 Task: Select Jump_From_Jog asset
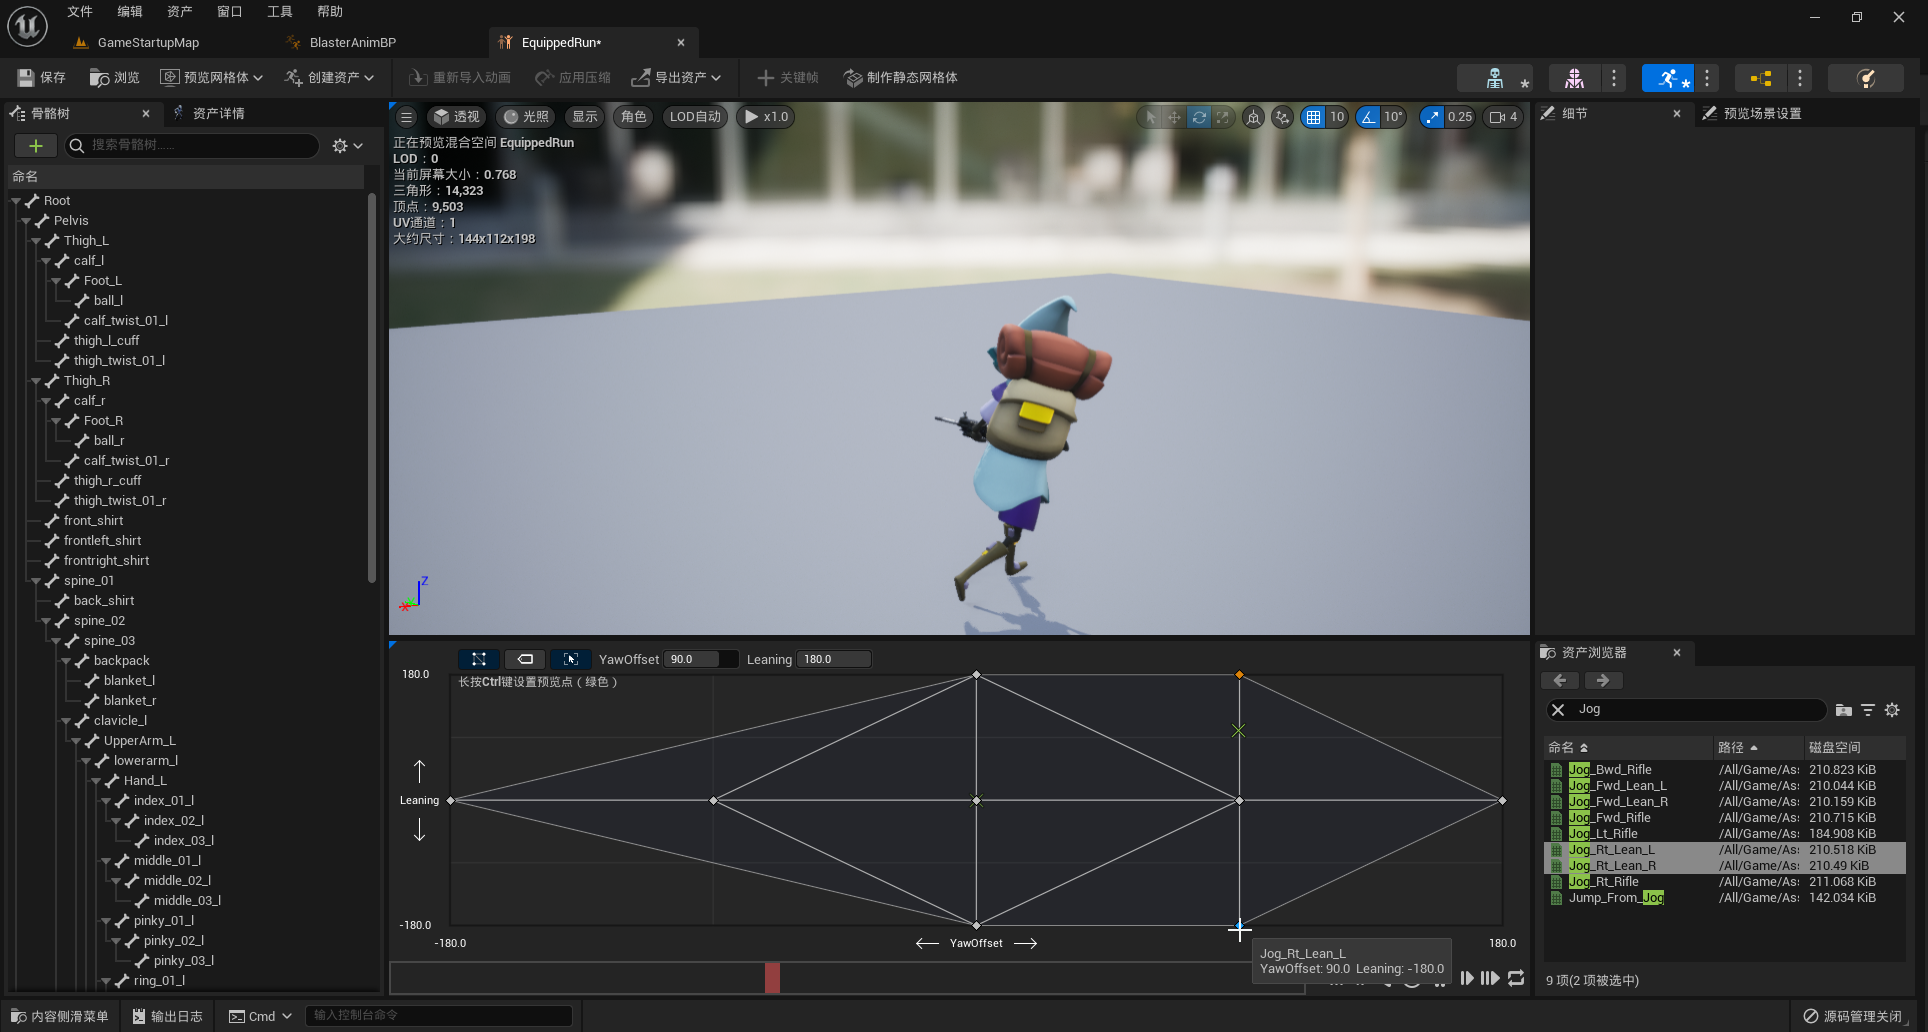point(1616,898)
